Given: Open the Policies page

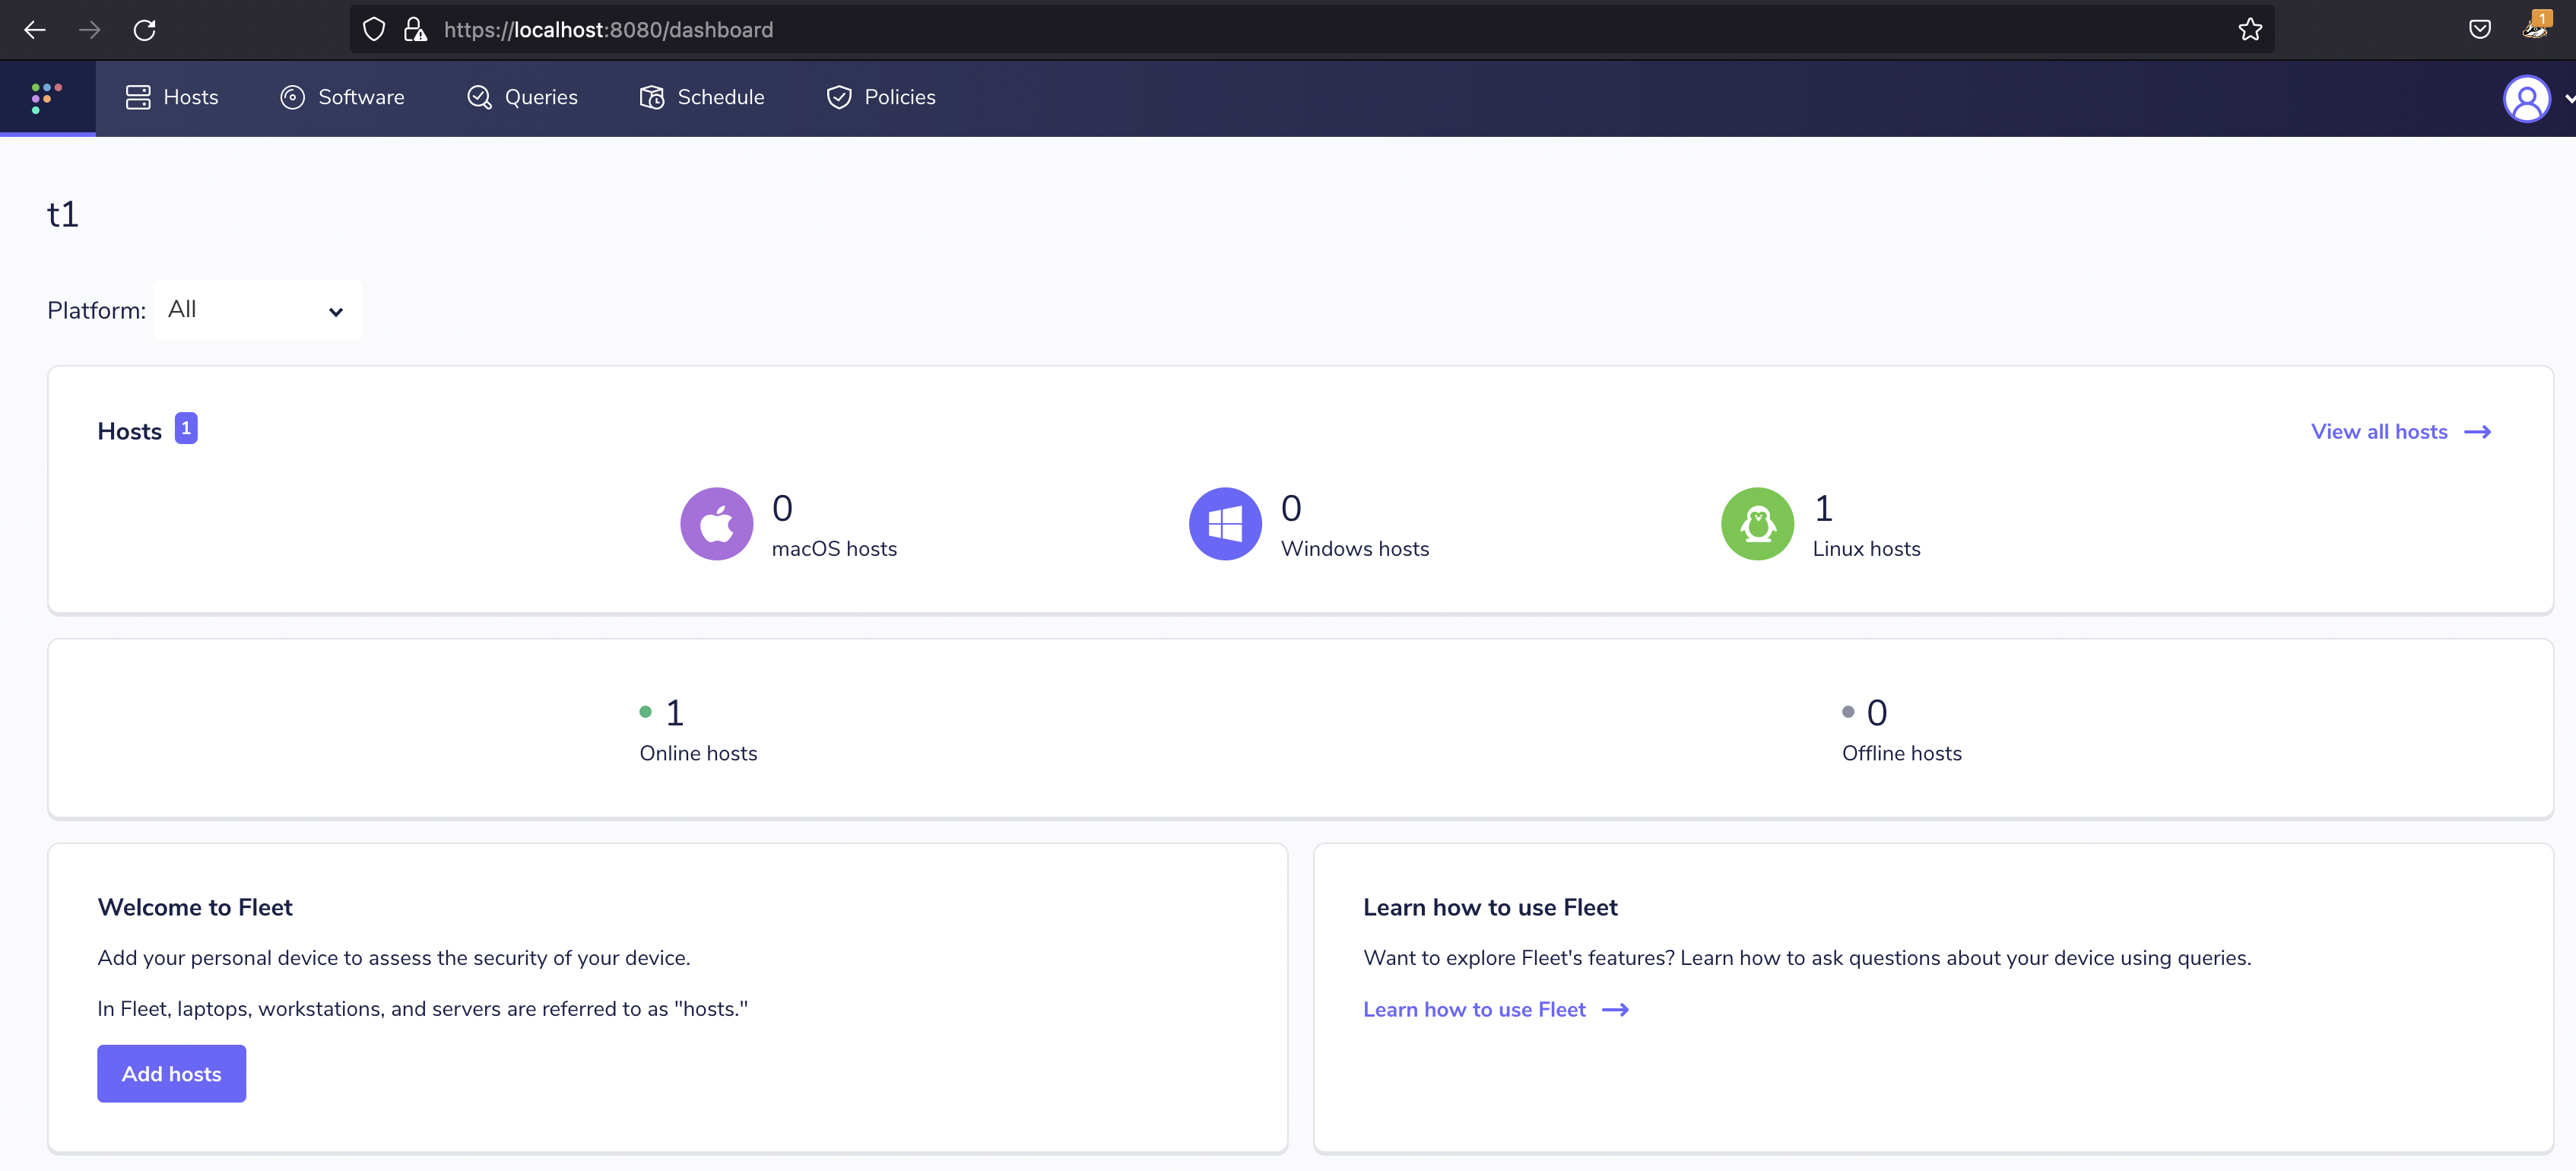Looking at the screenshot, I should point(881,97).
